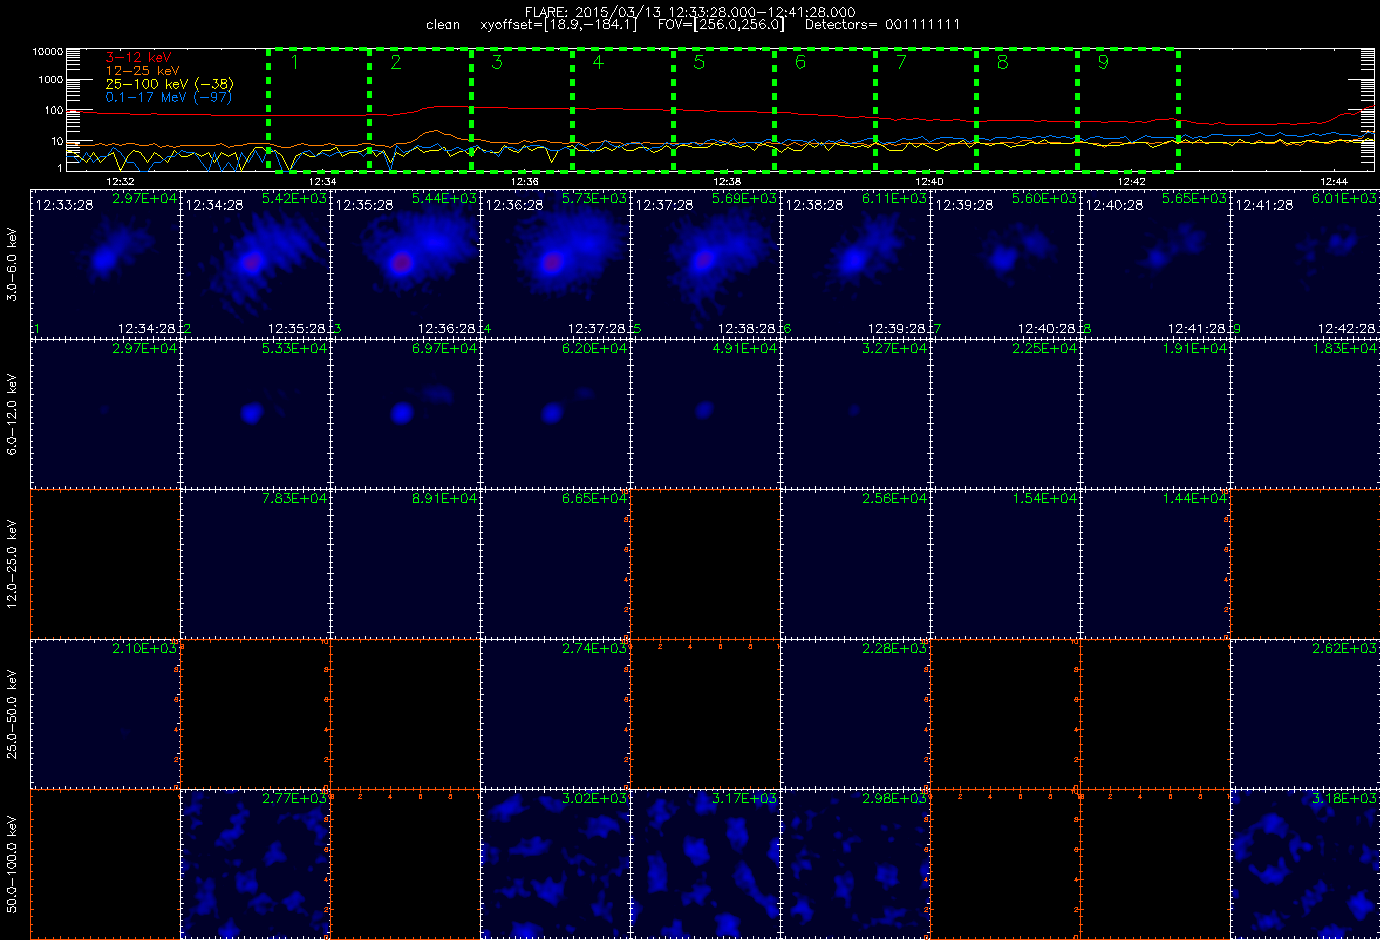This screenshot has height=940, width=1380.
Task: Click the 3.27E+04 peak value
Action: pyautogui.click(x=894, y=349)
